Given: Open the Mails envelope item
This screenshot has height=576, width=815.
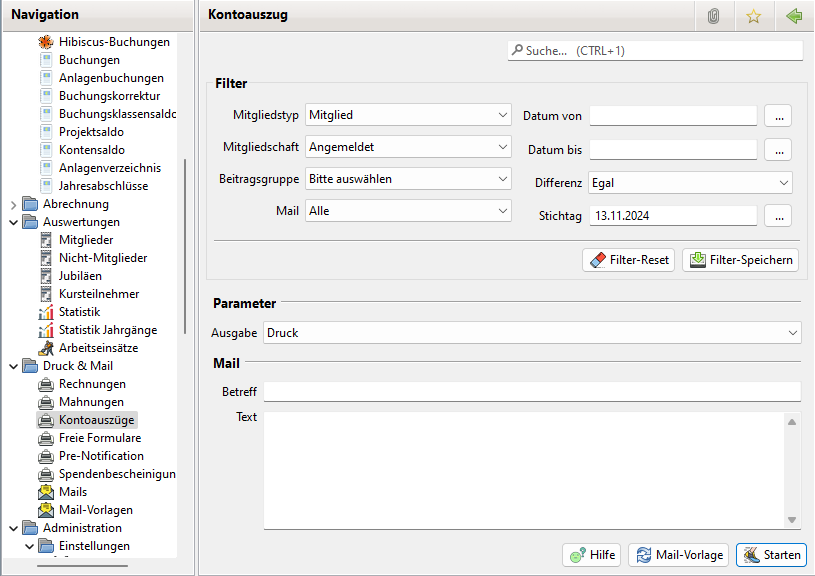Looking at the screenshot, I should [x=72, y=492].
